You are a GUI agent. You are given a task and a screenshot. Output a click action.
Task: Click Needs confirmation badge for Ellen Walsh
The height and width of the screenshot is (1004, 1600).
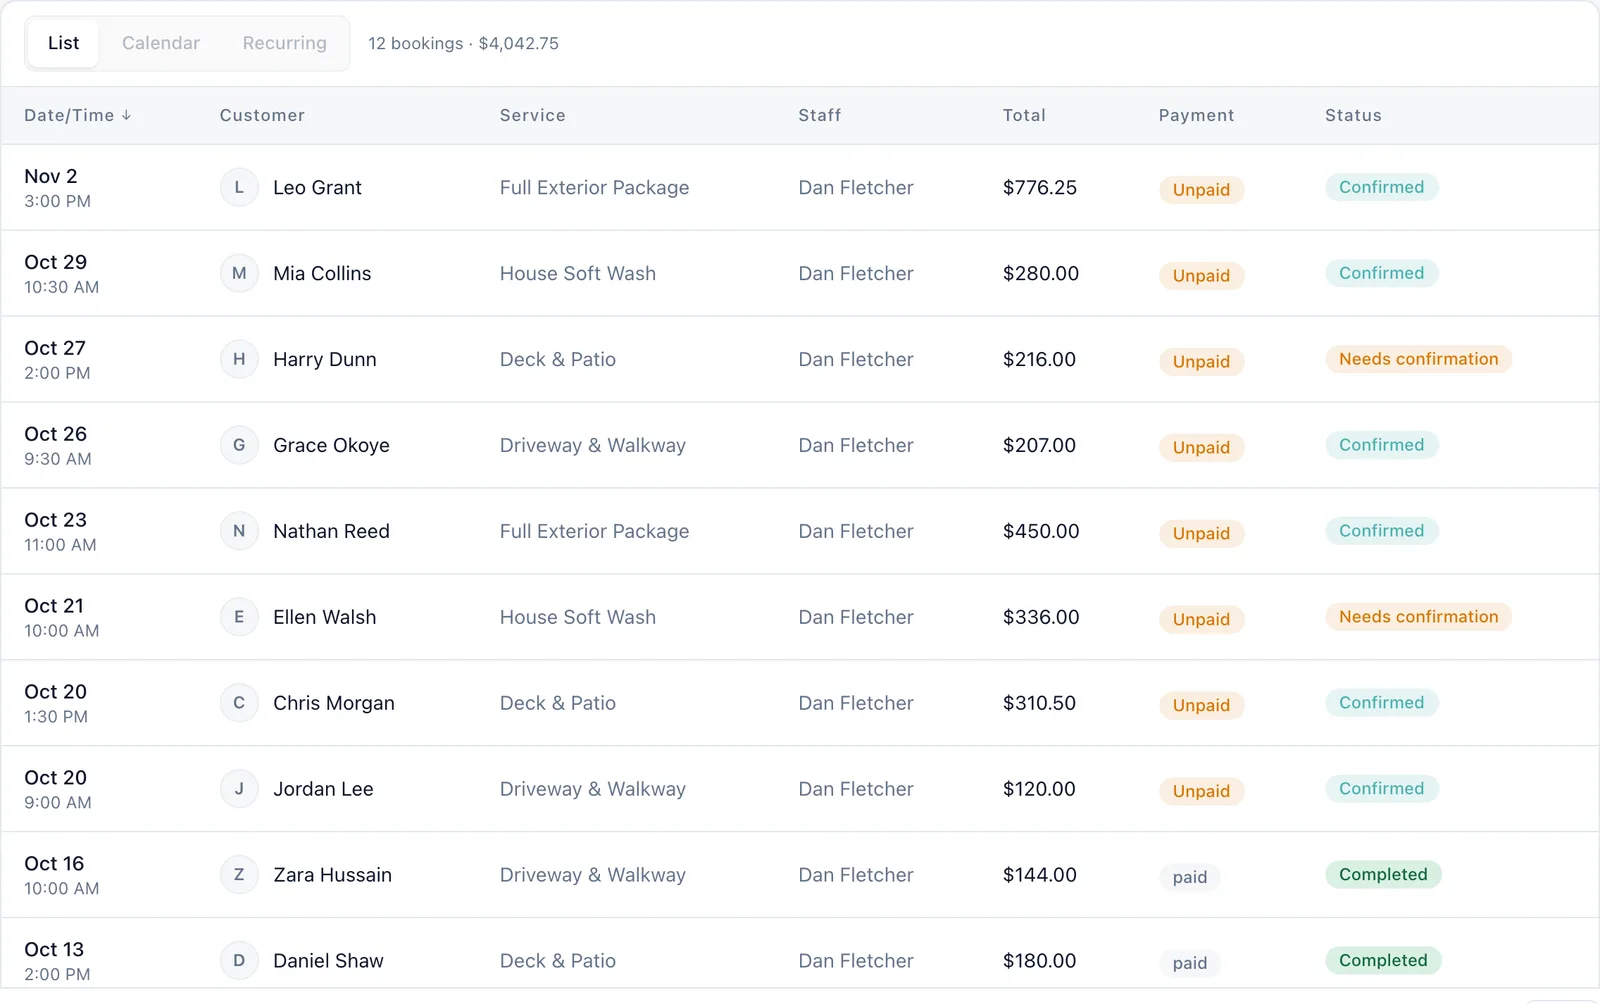tap(1418, 617)
